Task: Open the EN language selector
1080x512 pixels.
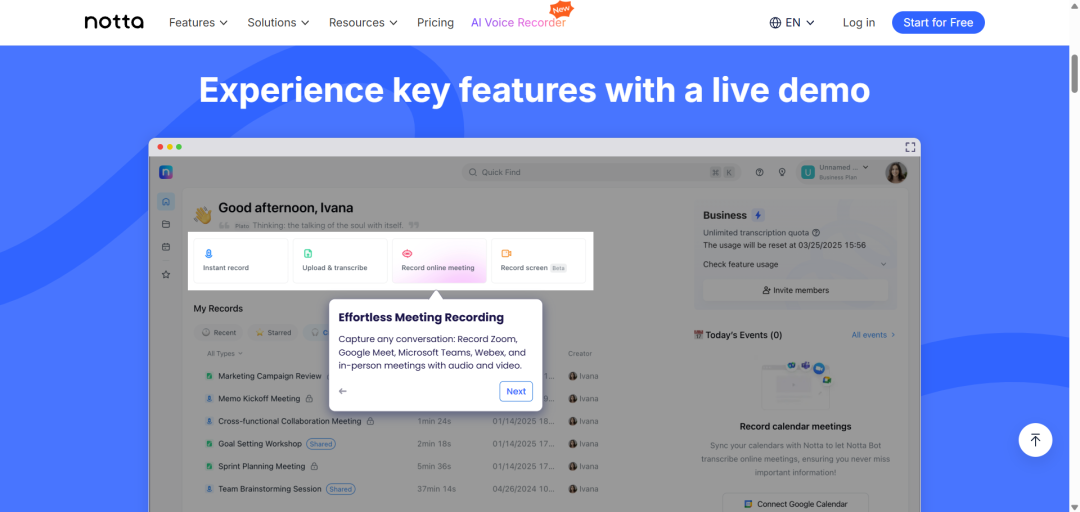Action: 792,23
